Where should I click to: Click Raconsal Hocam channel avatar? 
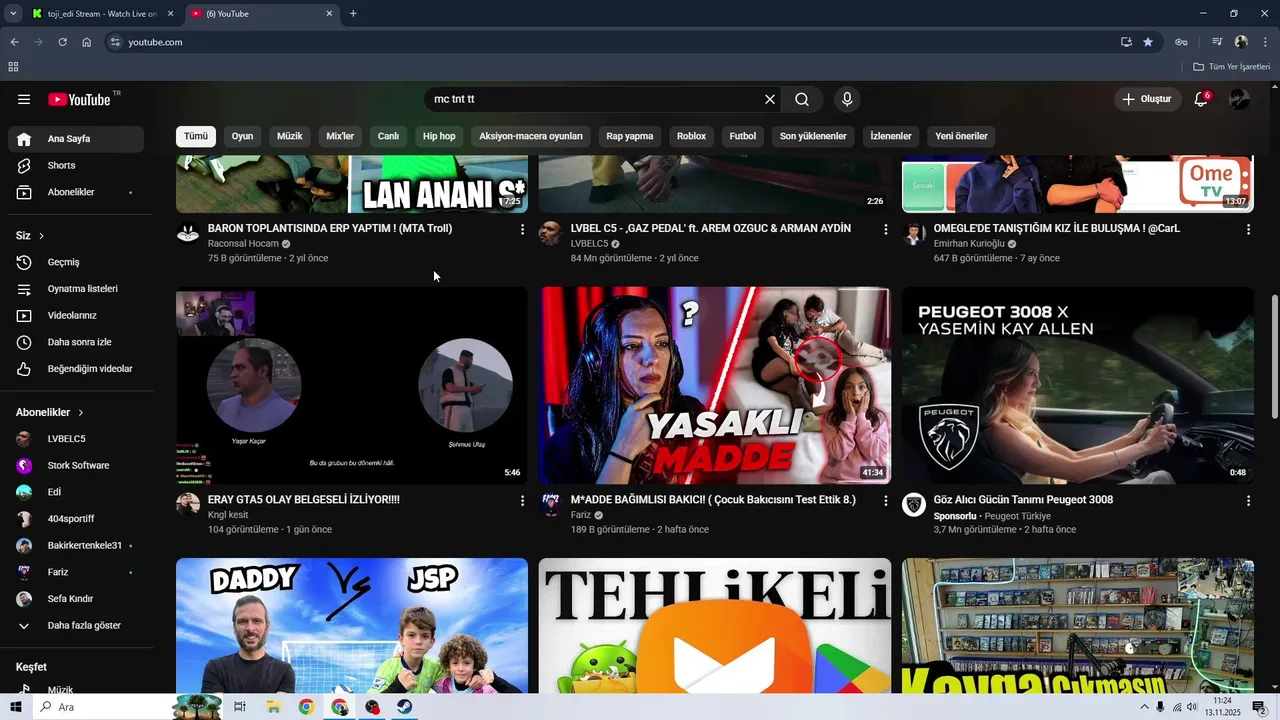(x=188, y=234)
